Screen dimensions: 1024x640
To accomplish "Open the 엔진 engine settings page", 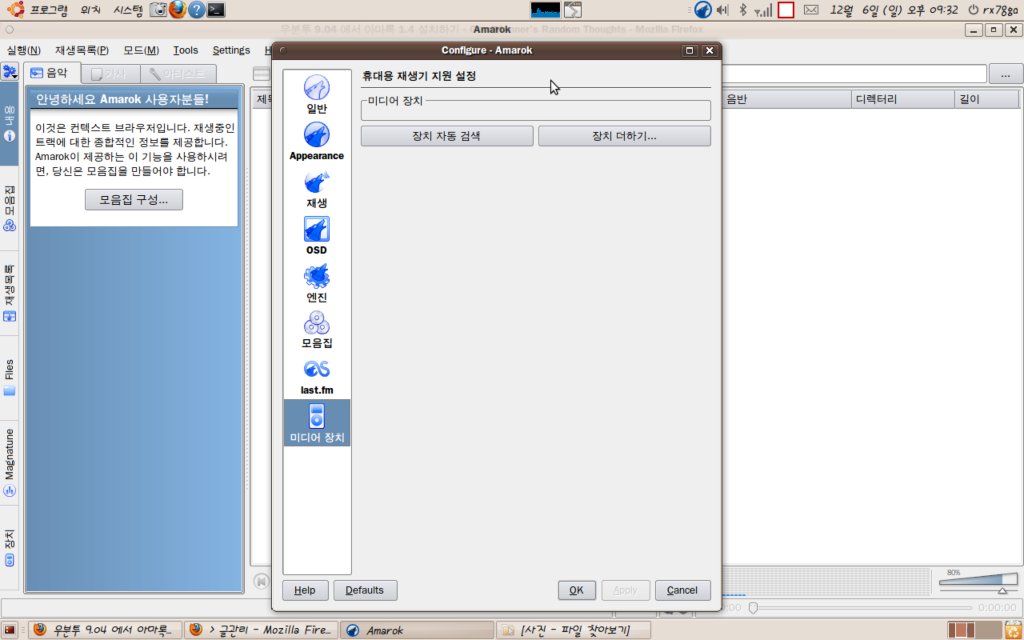I will click(x=317, y=283).
